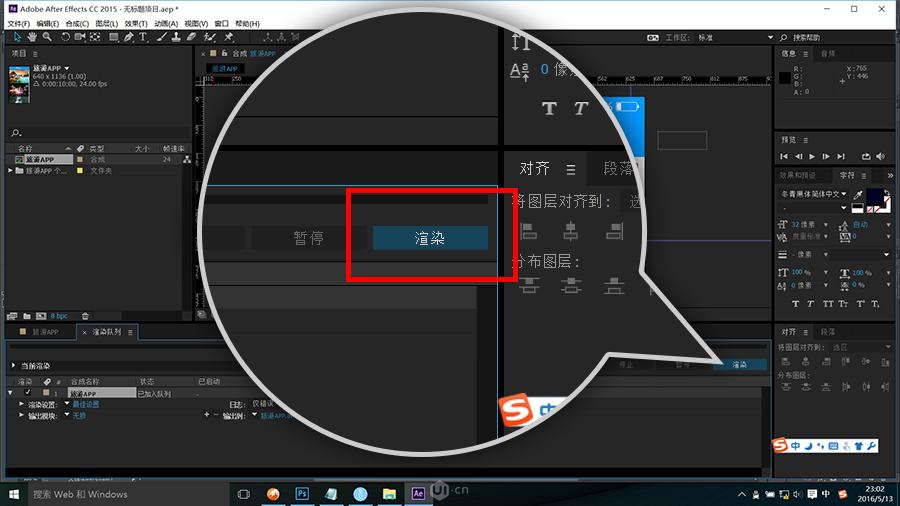
Task: Select the Rotation tool
Action: pos(65,37)
